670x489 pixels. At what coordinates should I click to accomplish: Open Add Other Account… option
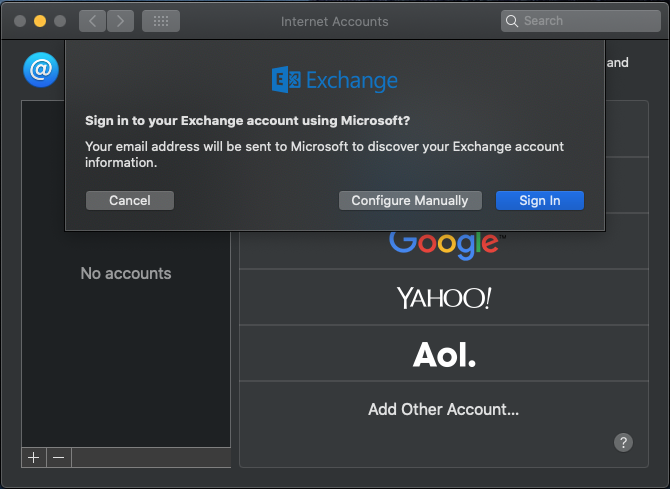coord(443,409)
